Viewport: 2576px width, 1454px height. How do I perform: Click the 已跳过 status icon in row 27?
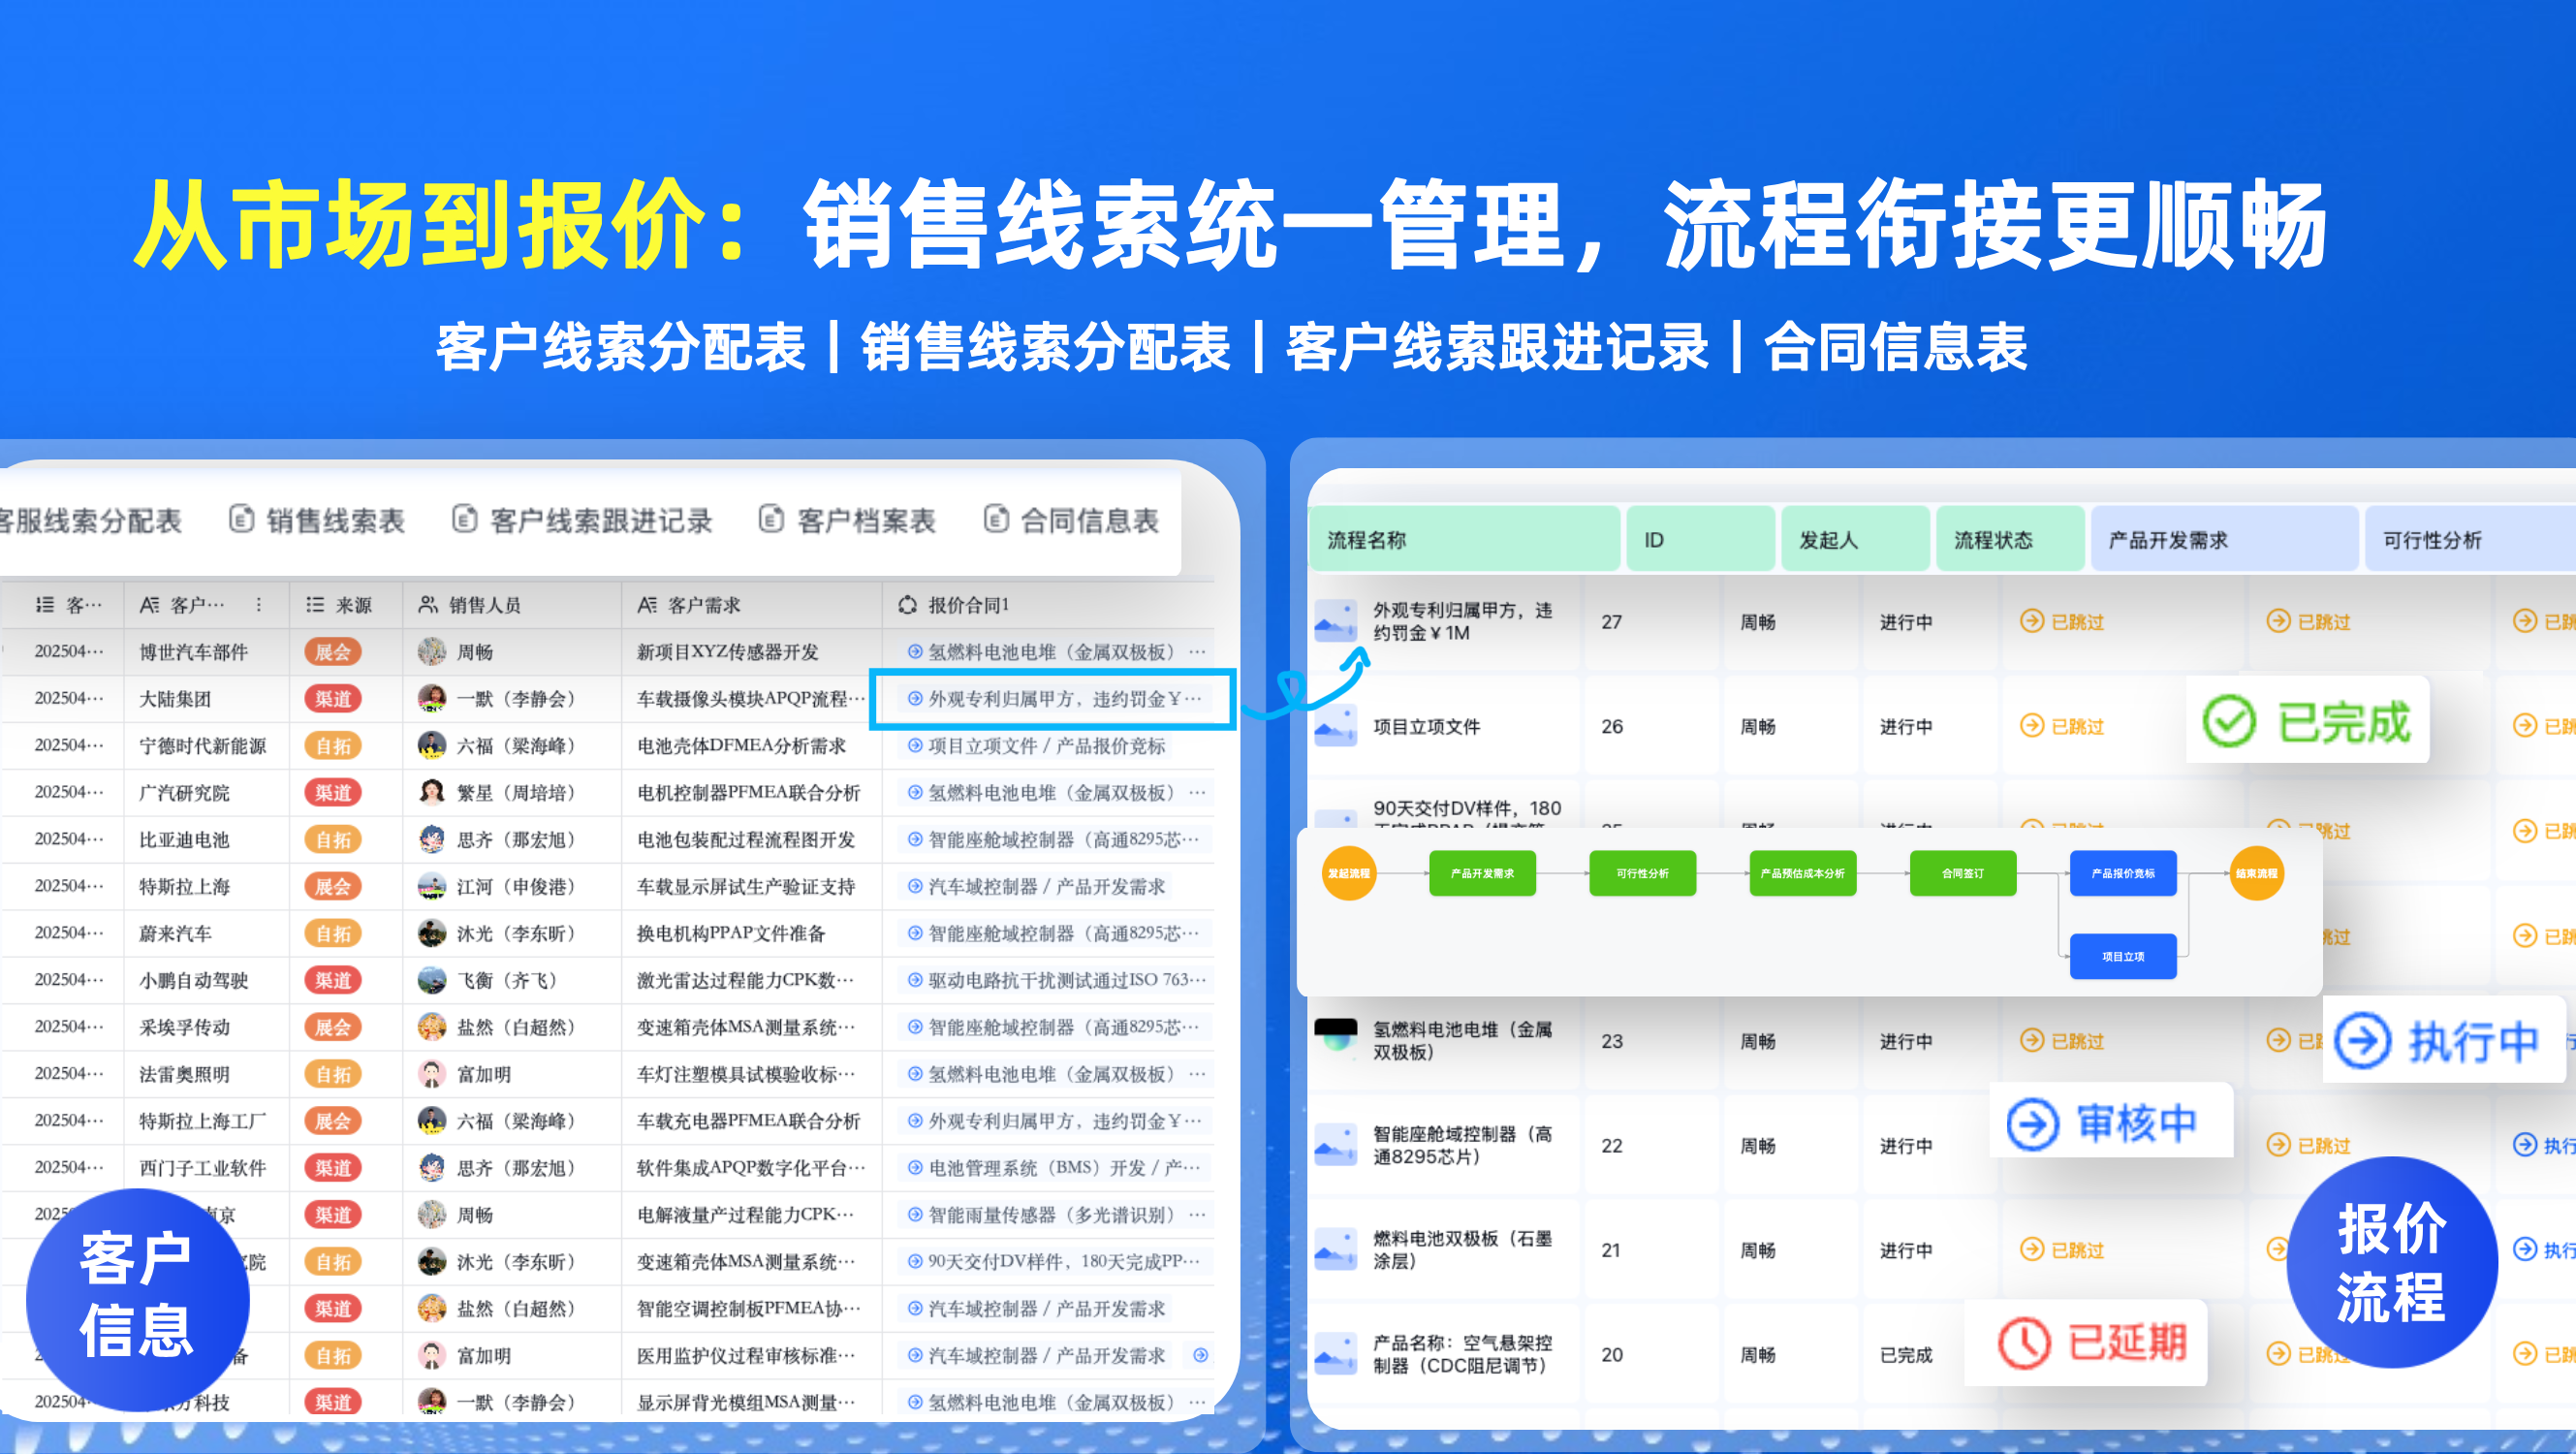click(2031, 621)
